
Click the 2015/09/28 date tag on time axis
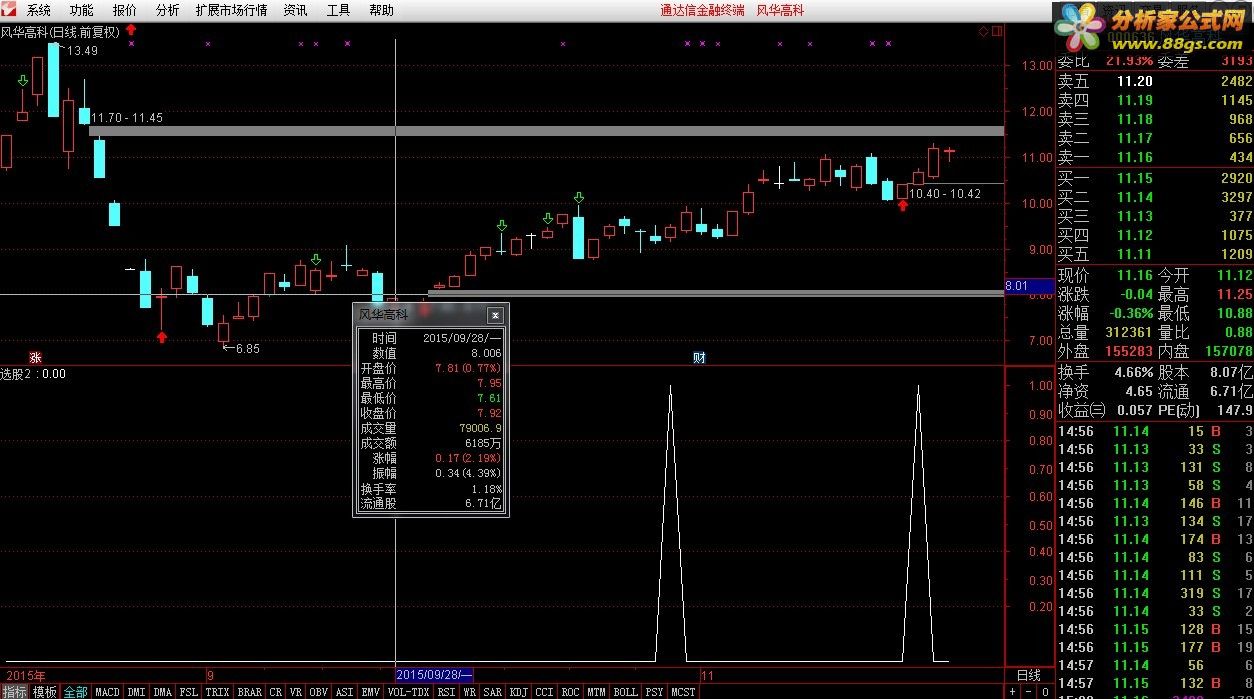point(434,676)
